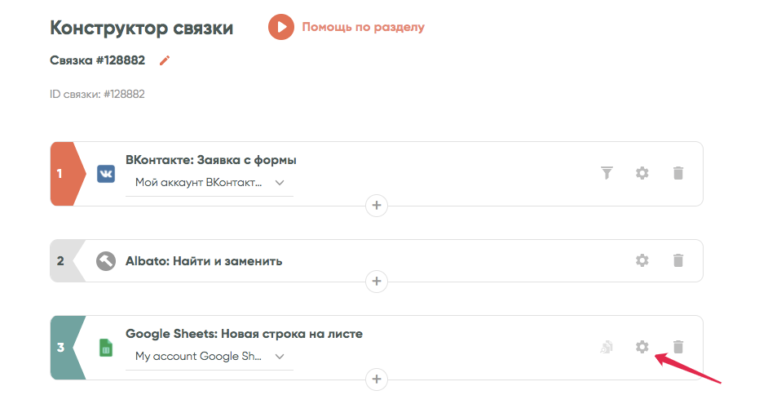Viewport: 768px width, 404px height.
Task: Play the Помощь по разделу video
Action: [x=281, y=27]
